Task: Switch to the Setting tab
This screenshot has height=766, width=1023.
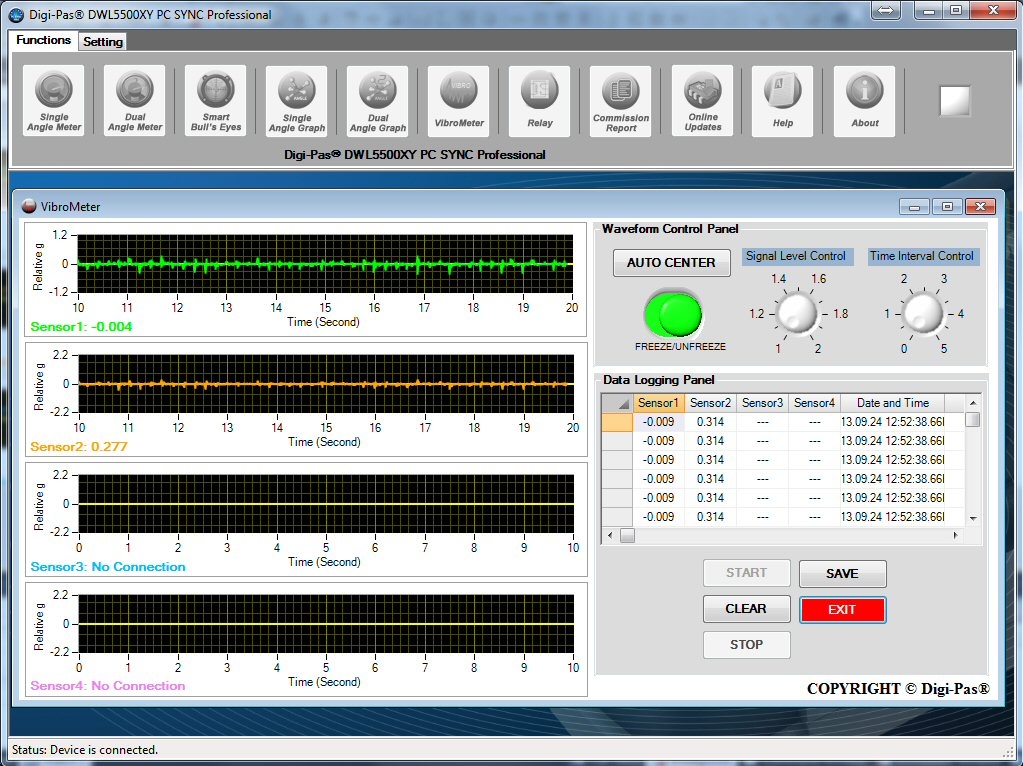Action: (102, 42)
